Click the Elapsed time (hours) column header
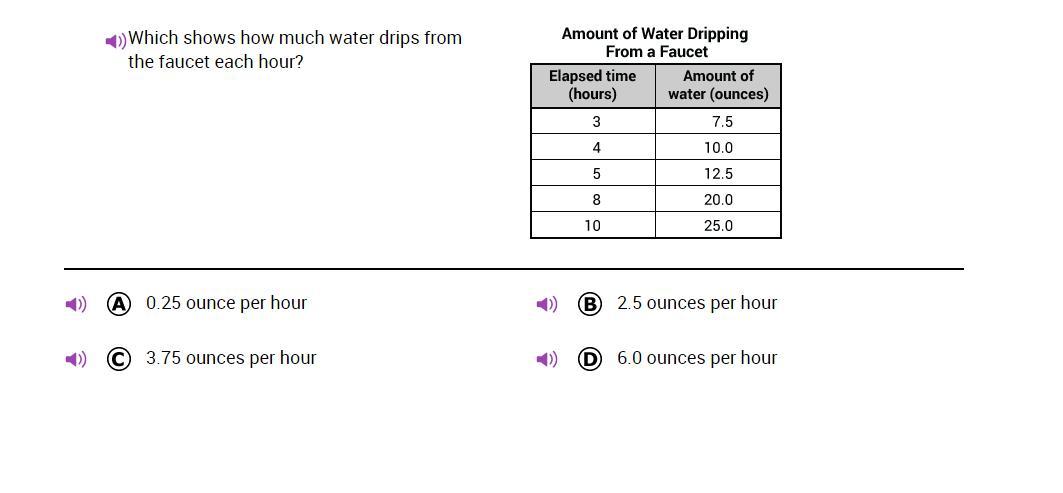 pos(593,85)
